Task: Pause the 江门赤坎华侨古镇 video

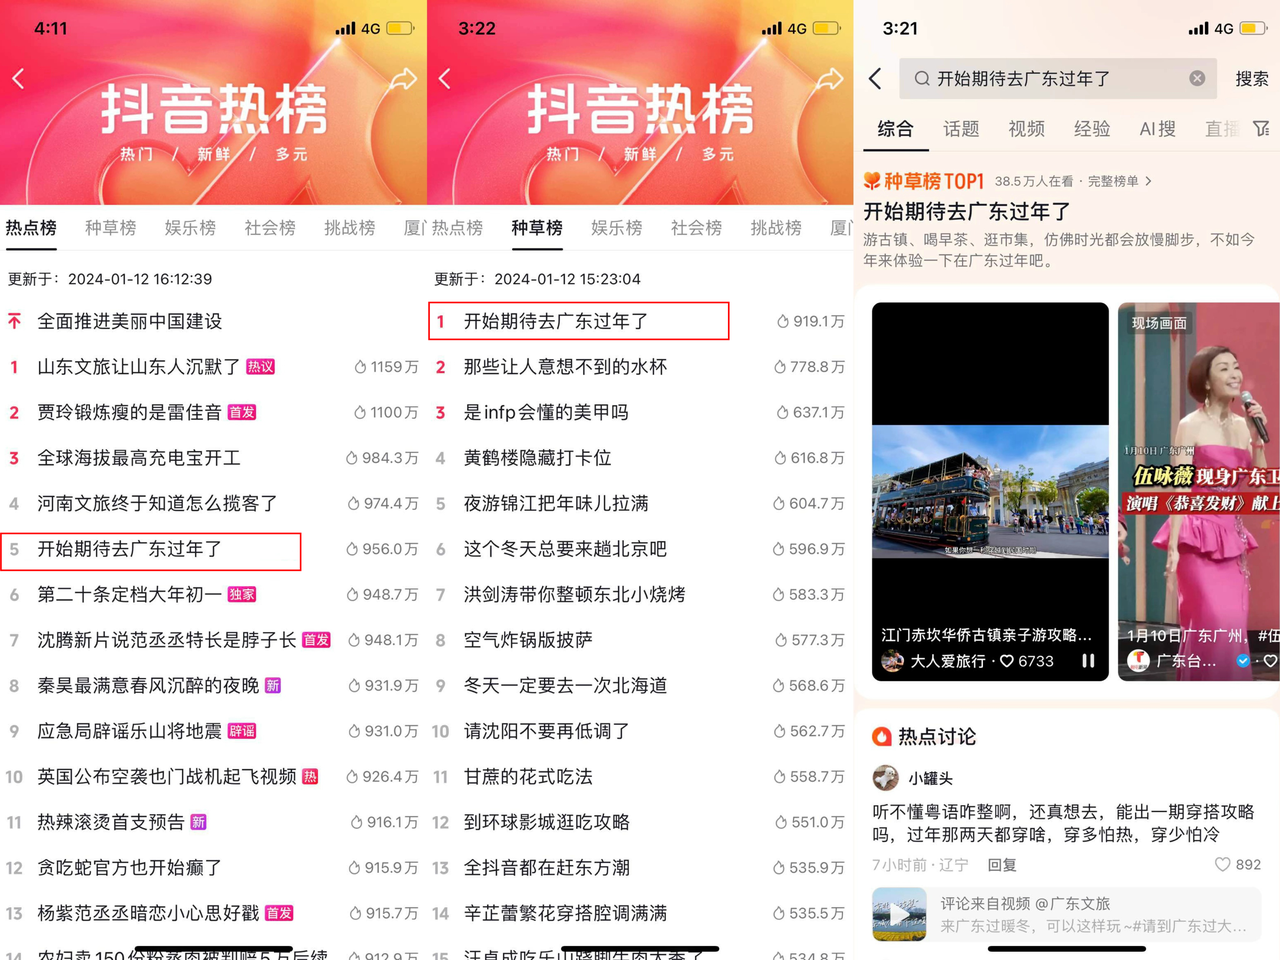Action: pos(1088,661)
